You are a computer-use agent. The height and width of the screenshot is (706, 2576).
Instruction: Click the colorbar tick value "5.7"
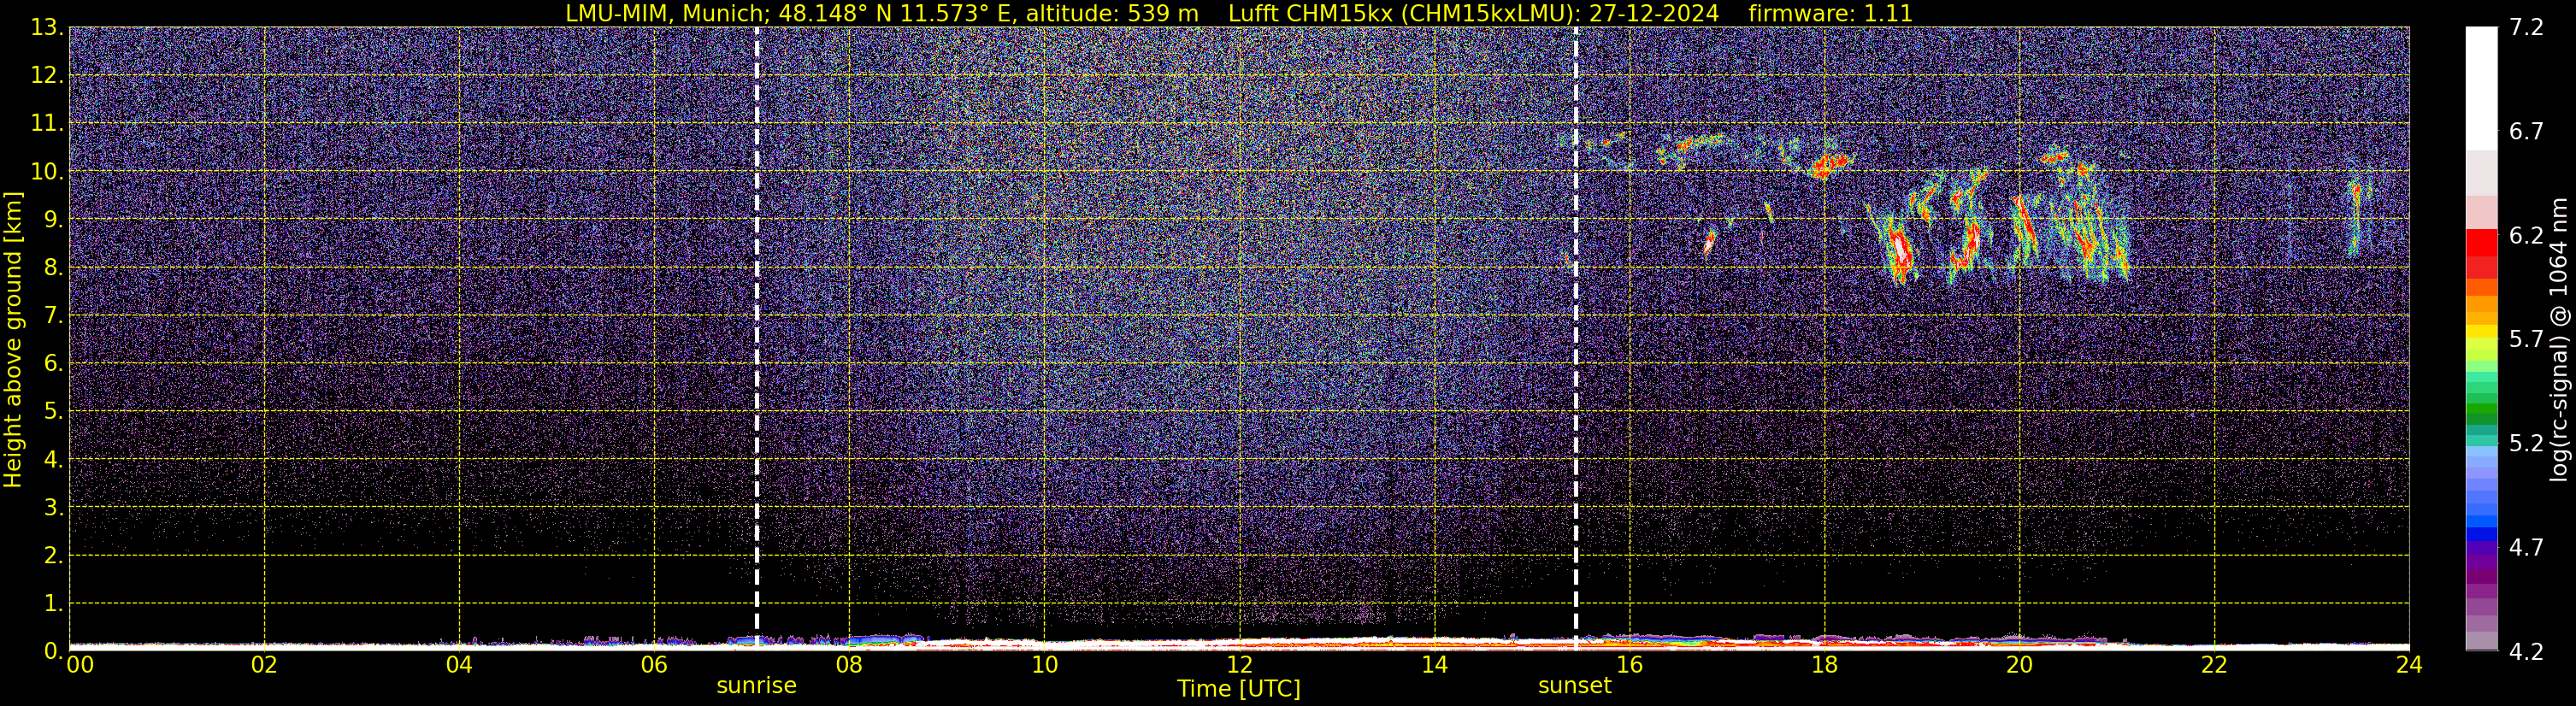tap(2526, 340)
